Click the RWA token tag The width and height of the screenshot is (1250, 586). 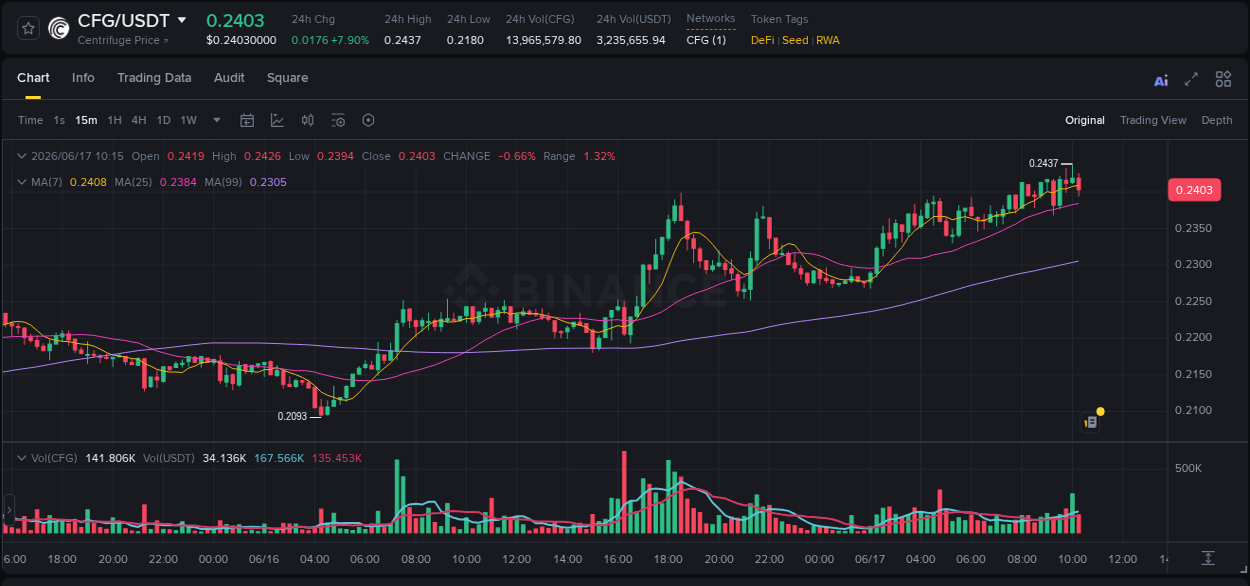click(x=828, y=40)
